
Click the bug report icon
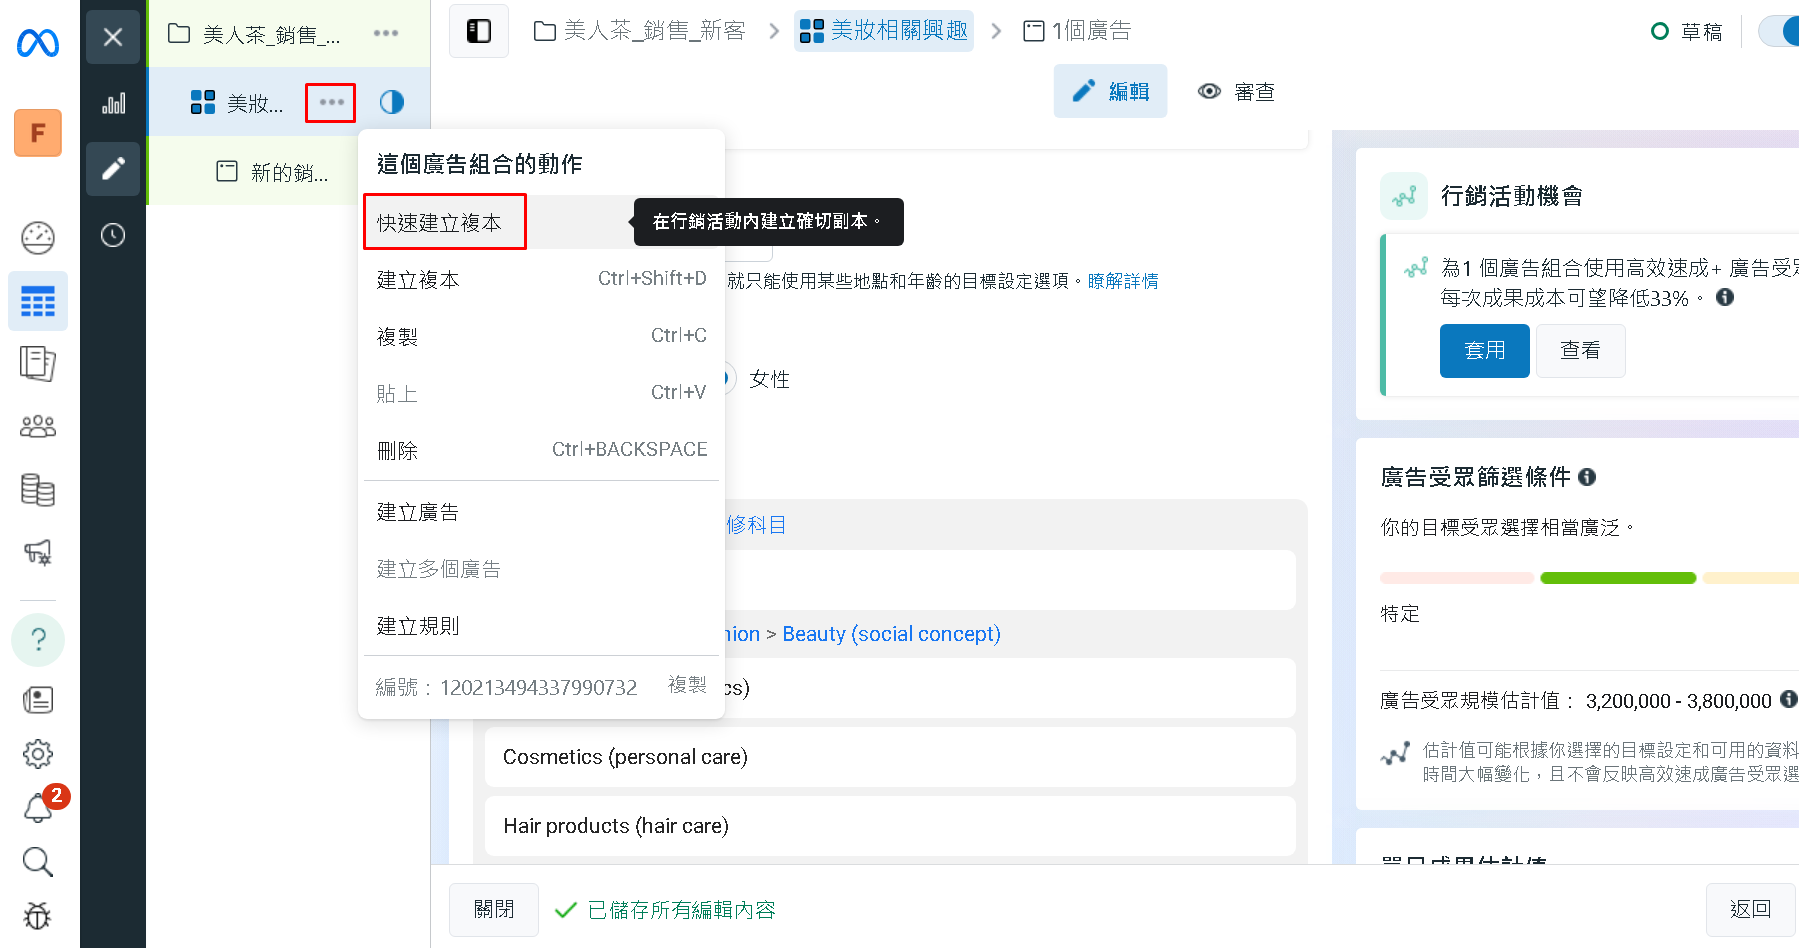tap(38, 915)
